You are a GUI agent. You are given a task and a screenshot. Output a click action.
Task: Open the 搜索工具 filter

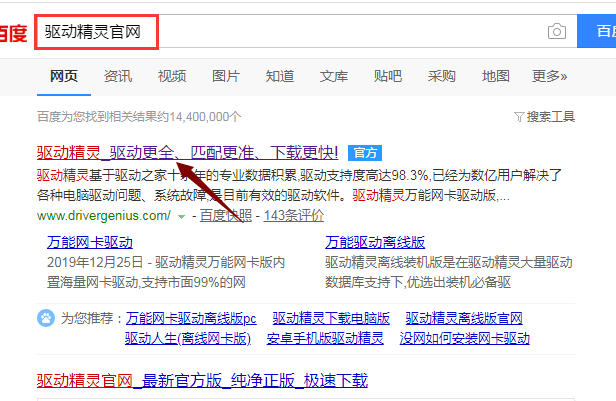(544, 117)
